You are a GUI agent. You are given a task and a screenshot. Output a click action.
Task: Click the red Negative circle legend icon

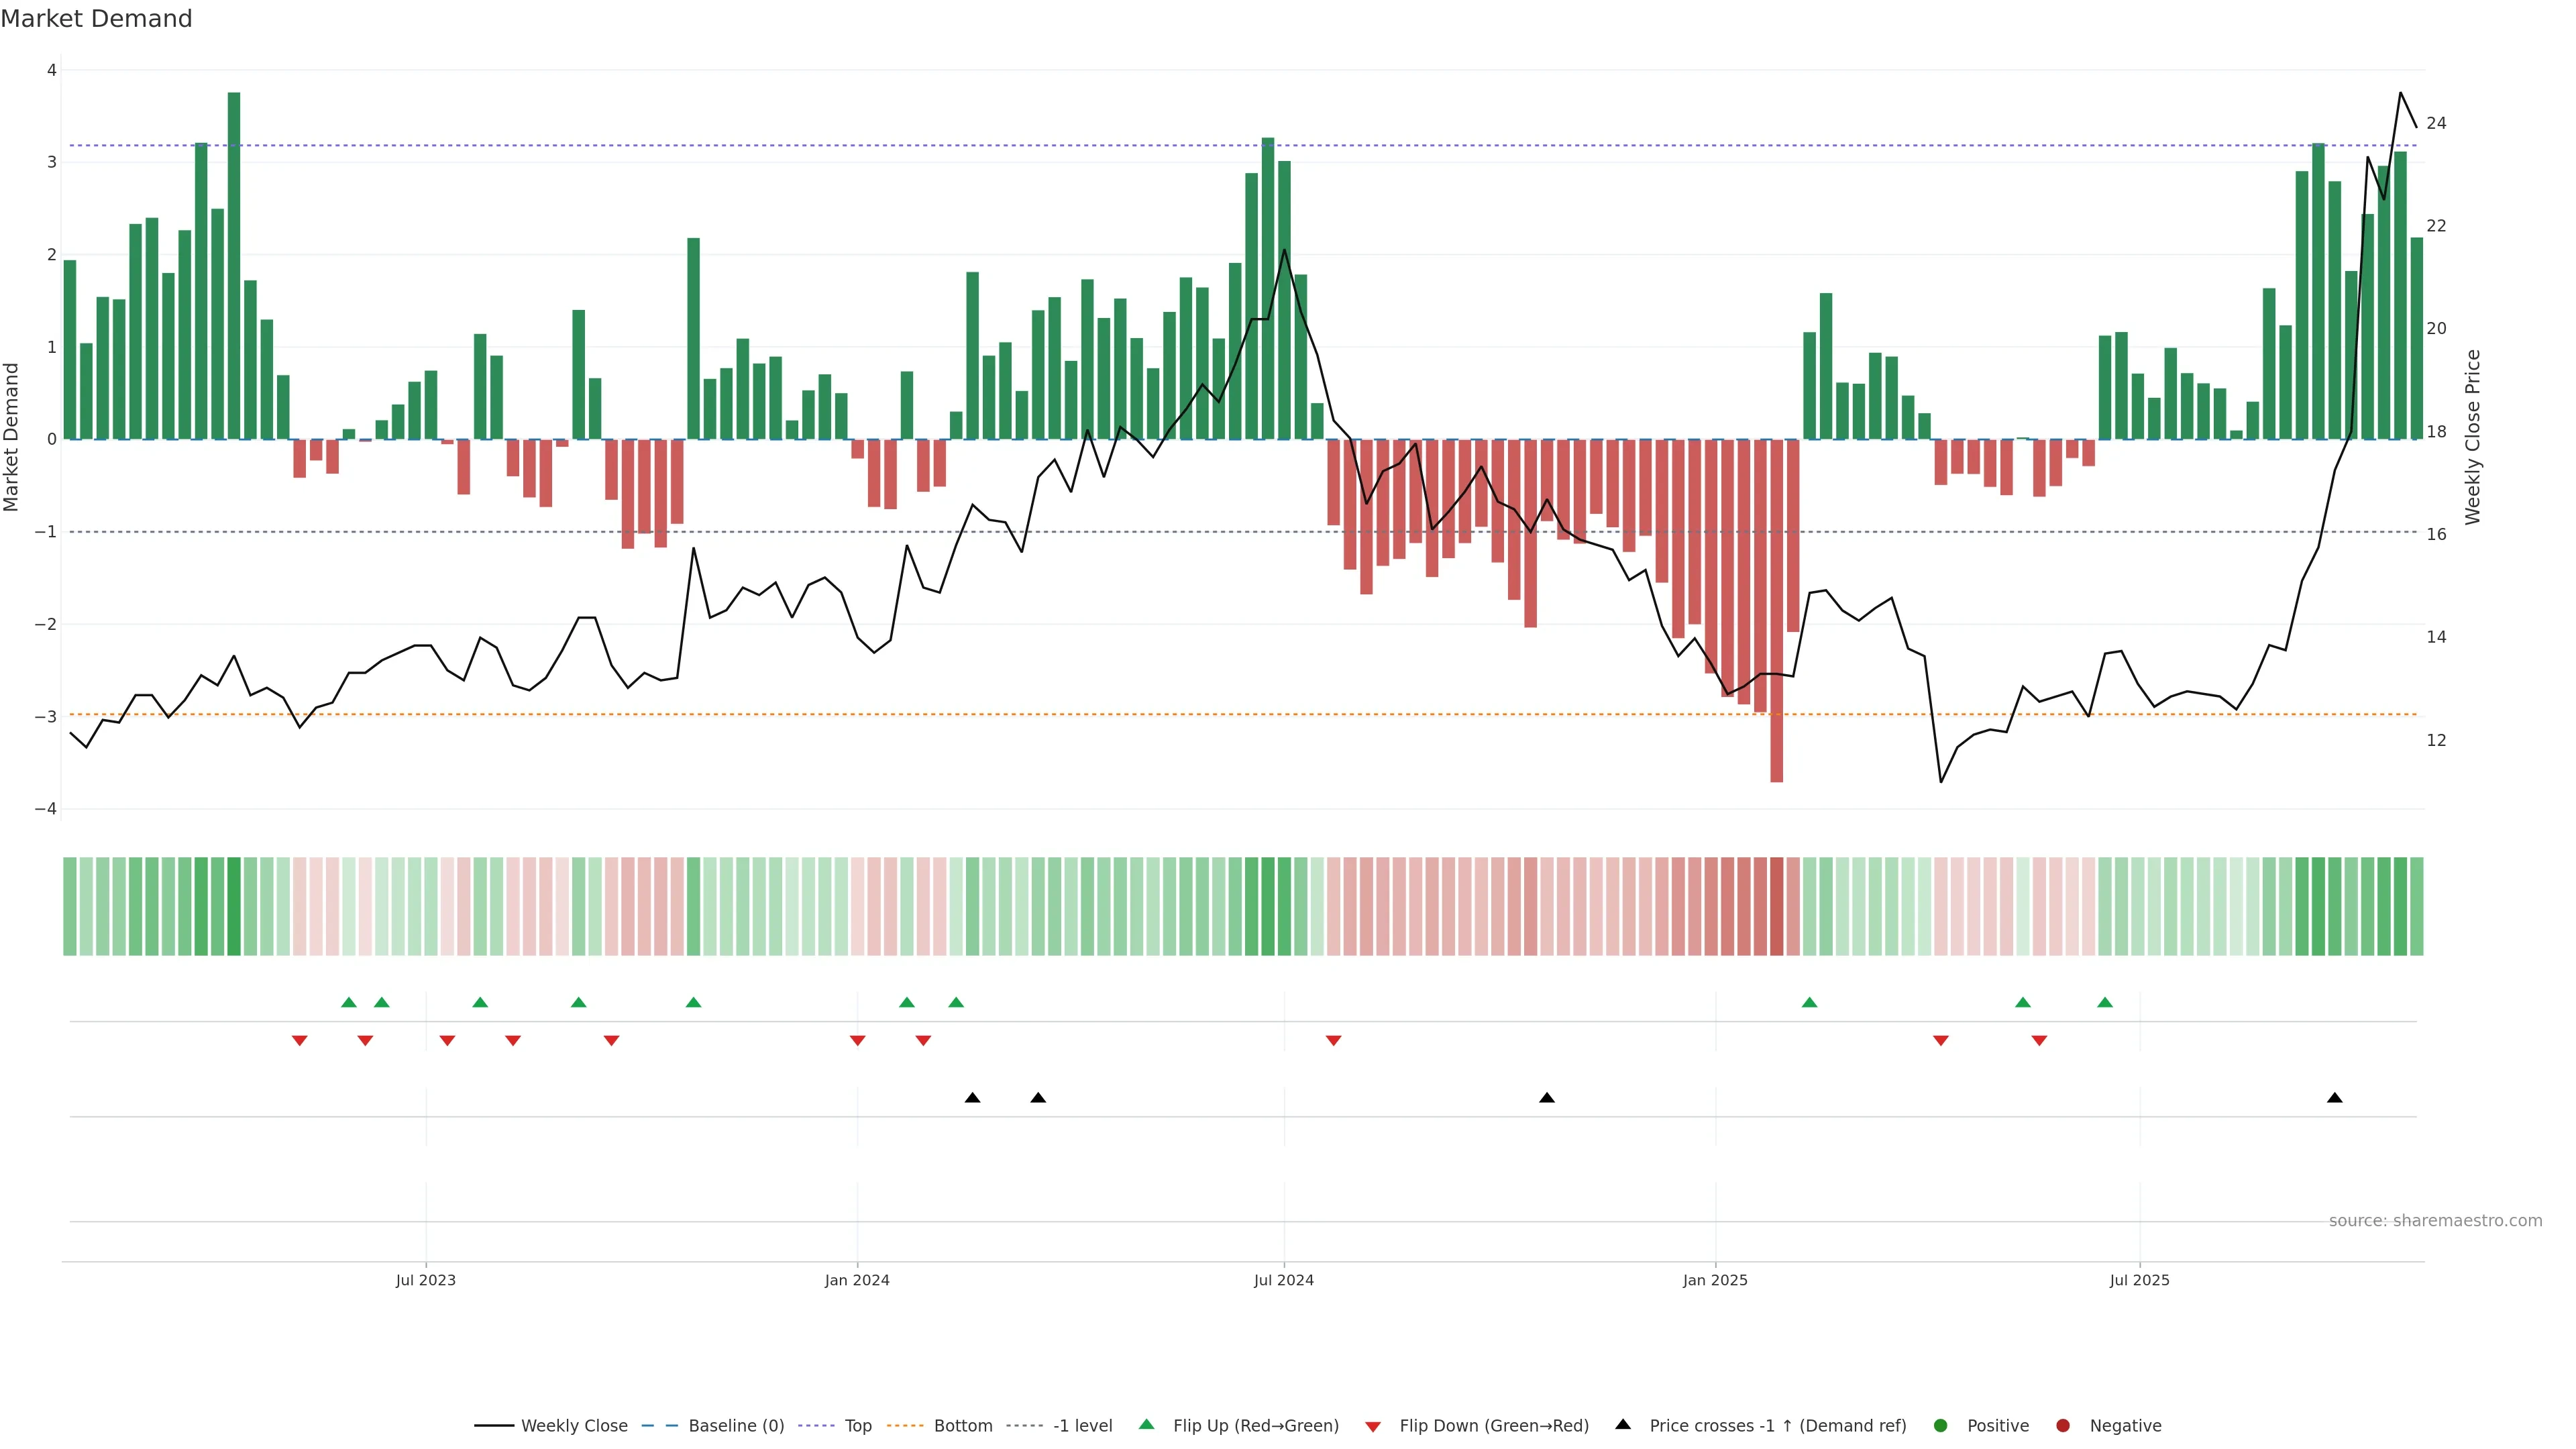pyautogui.click(x=2063, y=1425)
